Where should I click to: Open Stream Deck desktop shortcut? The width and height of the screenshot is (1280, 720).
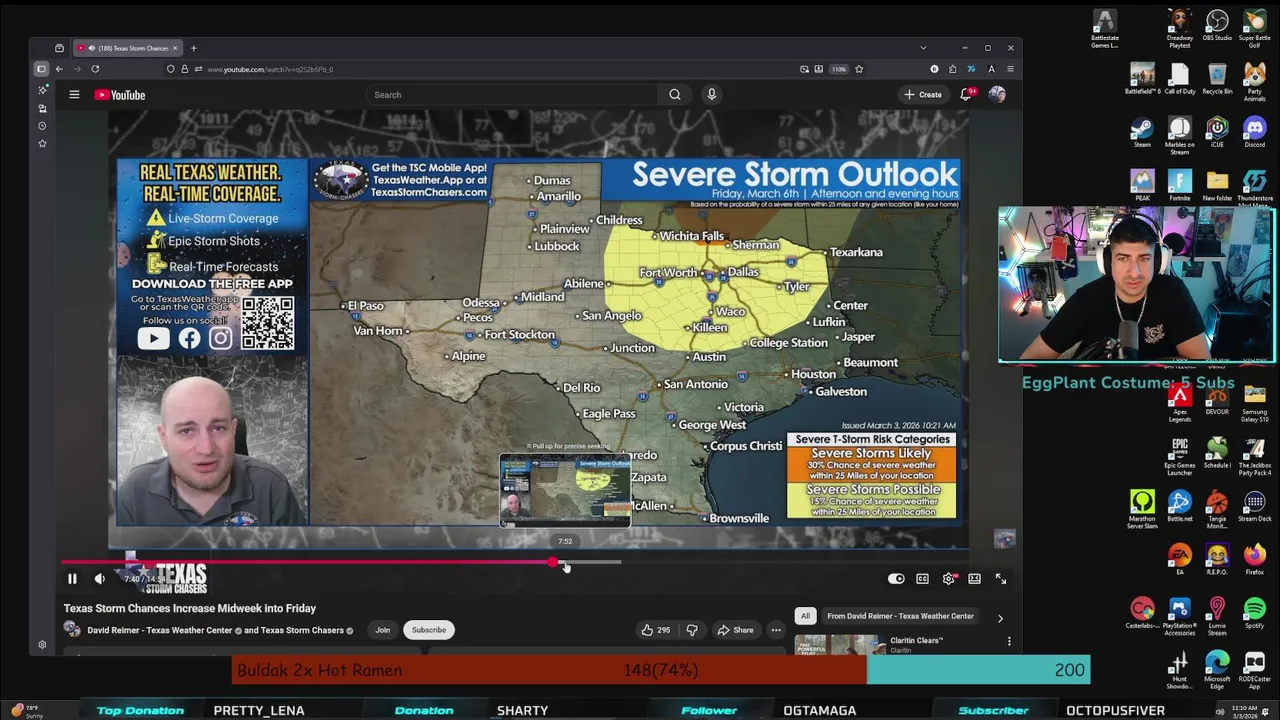coord(1255,506)
